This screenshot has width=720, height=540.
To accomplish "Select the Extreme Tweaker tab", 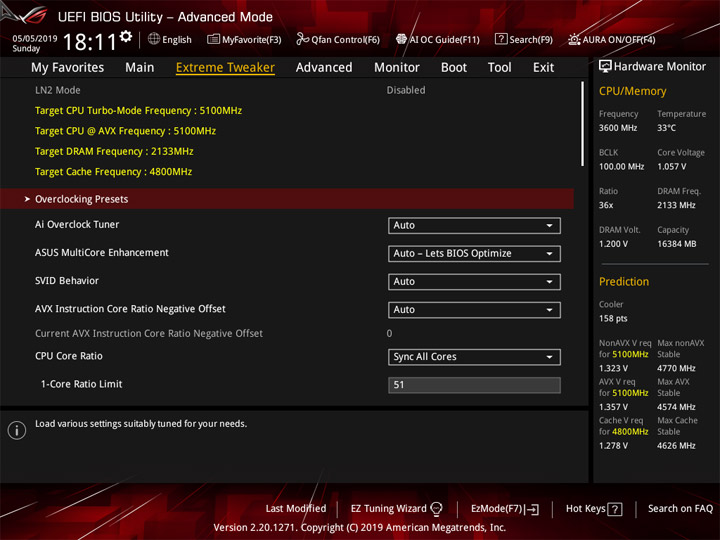I will click(x=225, y=68).
